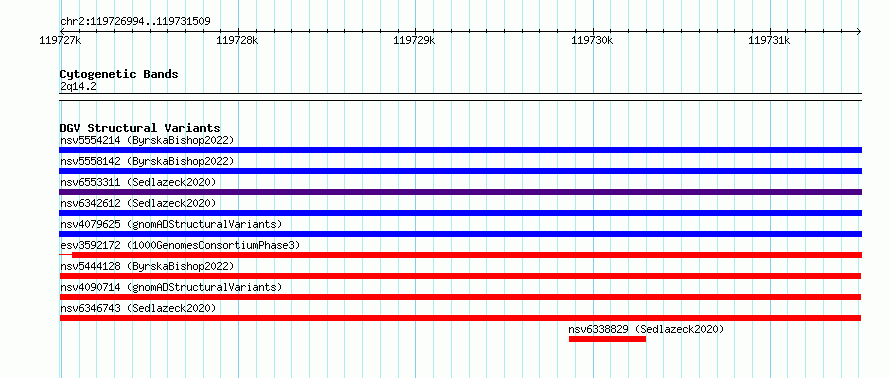The image size is (890, 378).
Task: Select the red bar under nsv6346743
Action: click(x=460, y=318)
